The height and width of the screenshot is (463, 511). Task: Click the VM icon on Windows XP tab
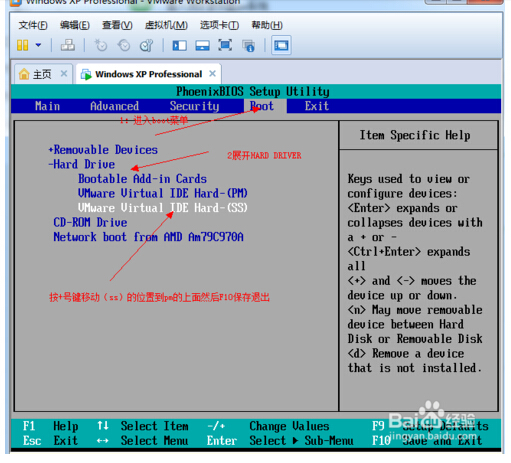(x=86, y=74)
